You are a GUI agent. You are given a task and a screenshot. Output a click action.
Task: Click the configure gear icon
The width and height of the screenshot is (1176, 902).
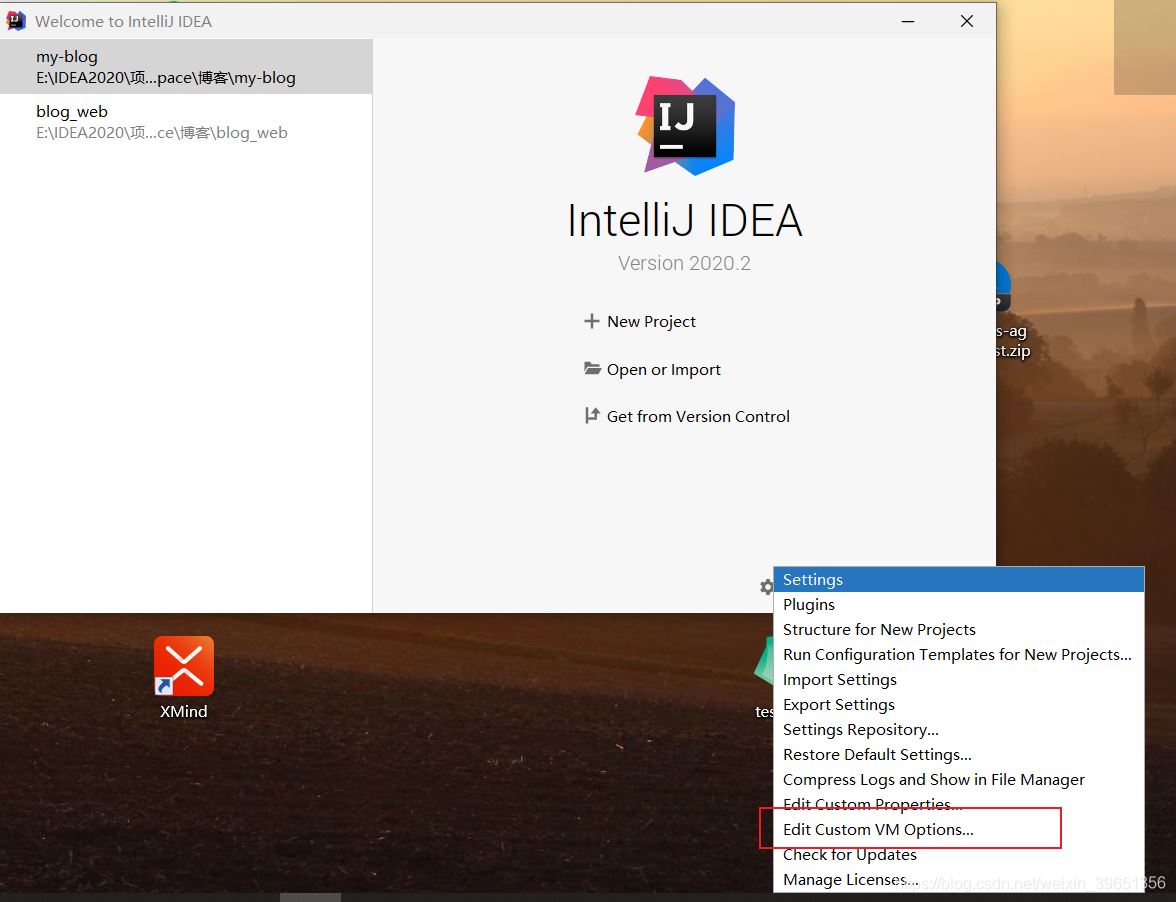pyautogui.click(x=766, y=587)
